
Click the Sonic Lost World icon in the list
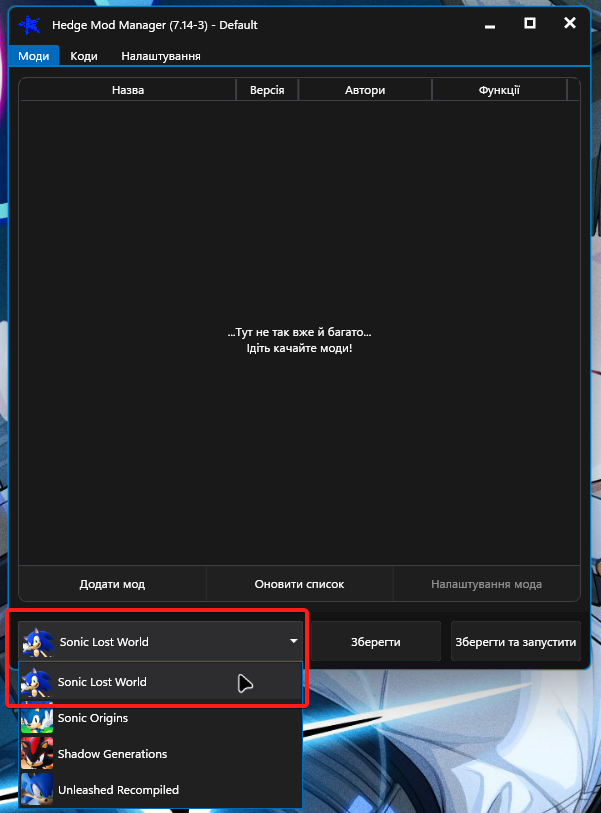[36, 682]
